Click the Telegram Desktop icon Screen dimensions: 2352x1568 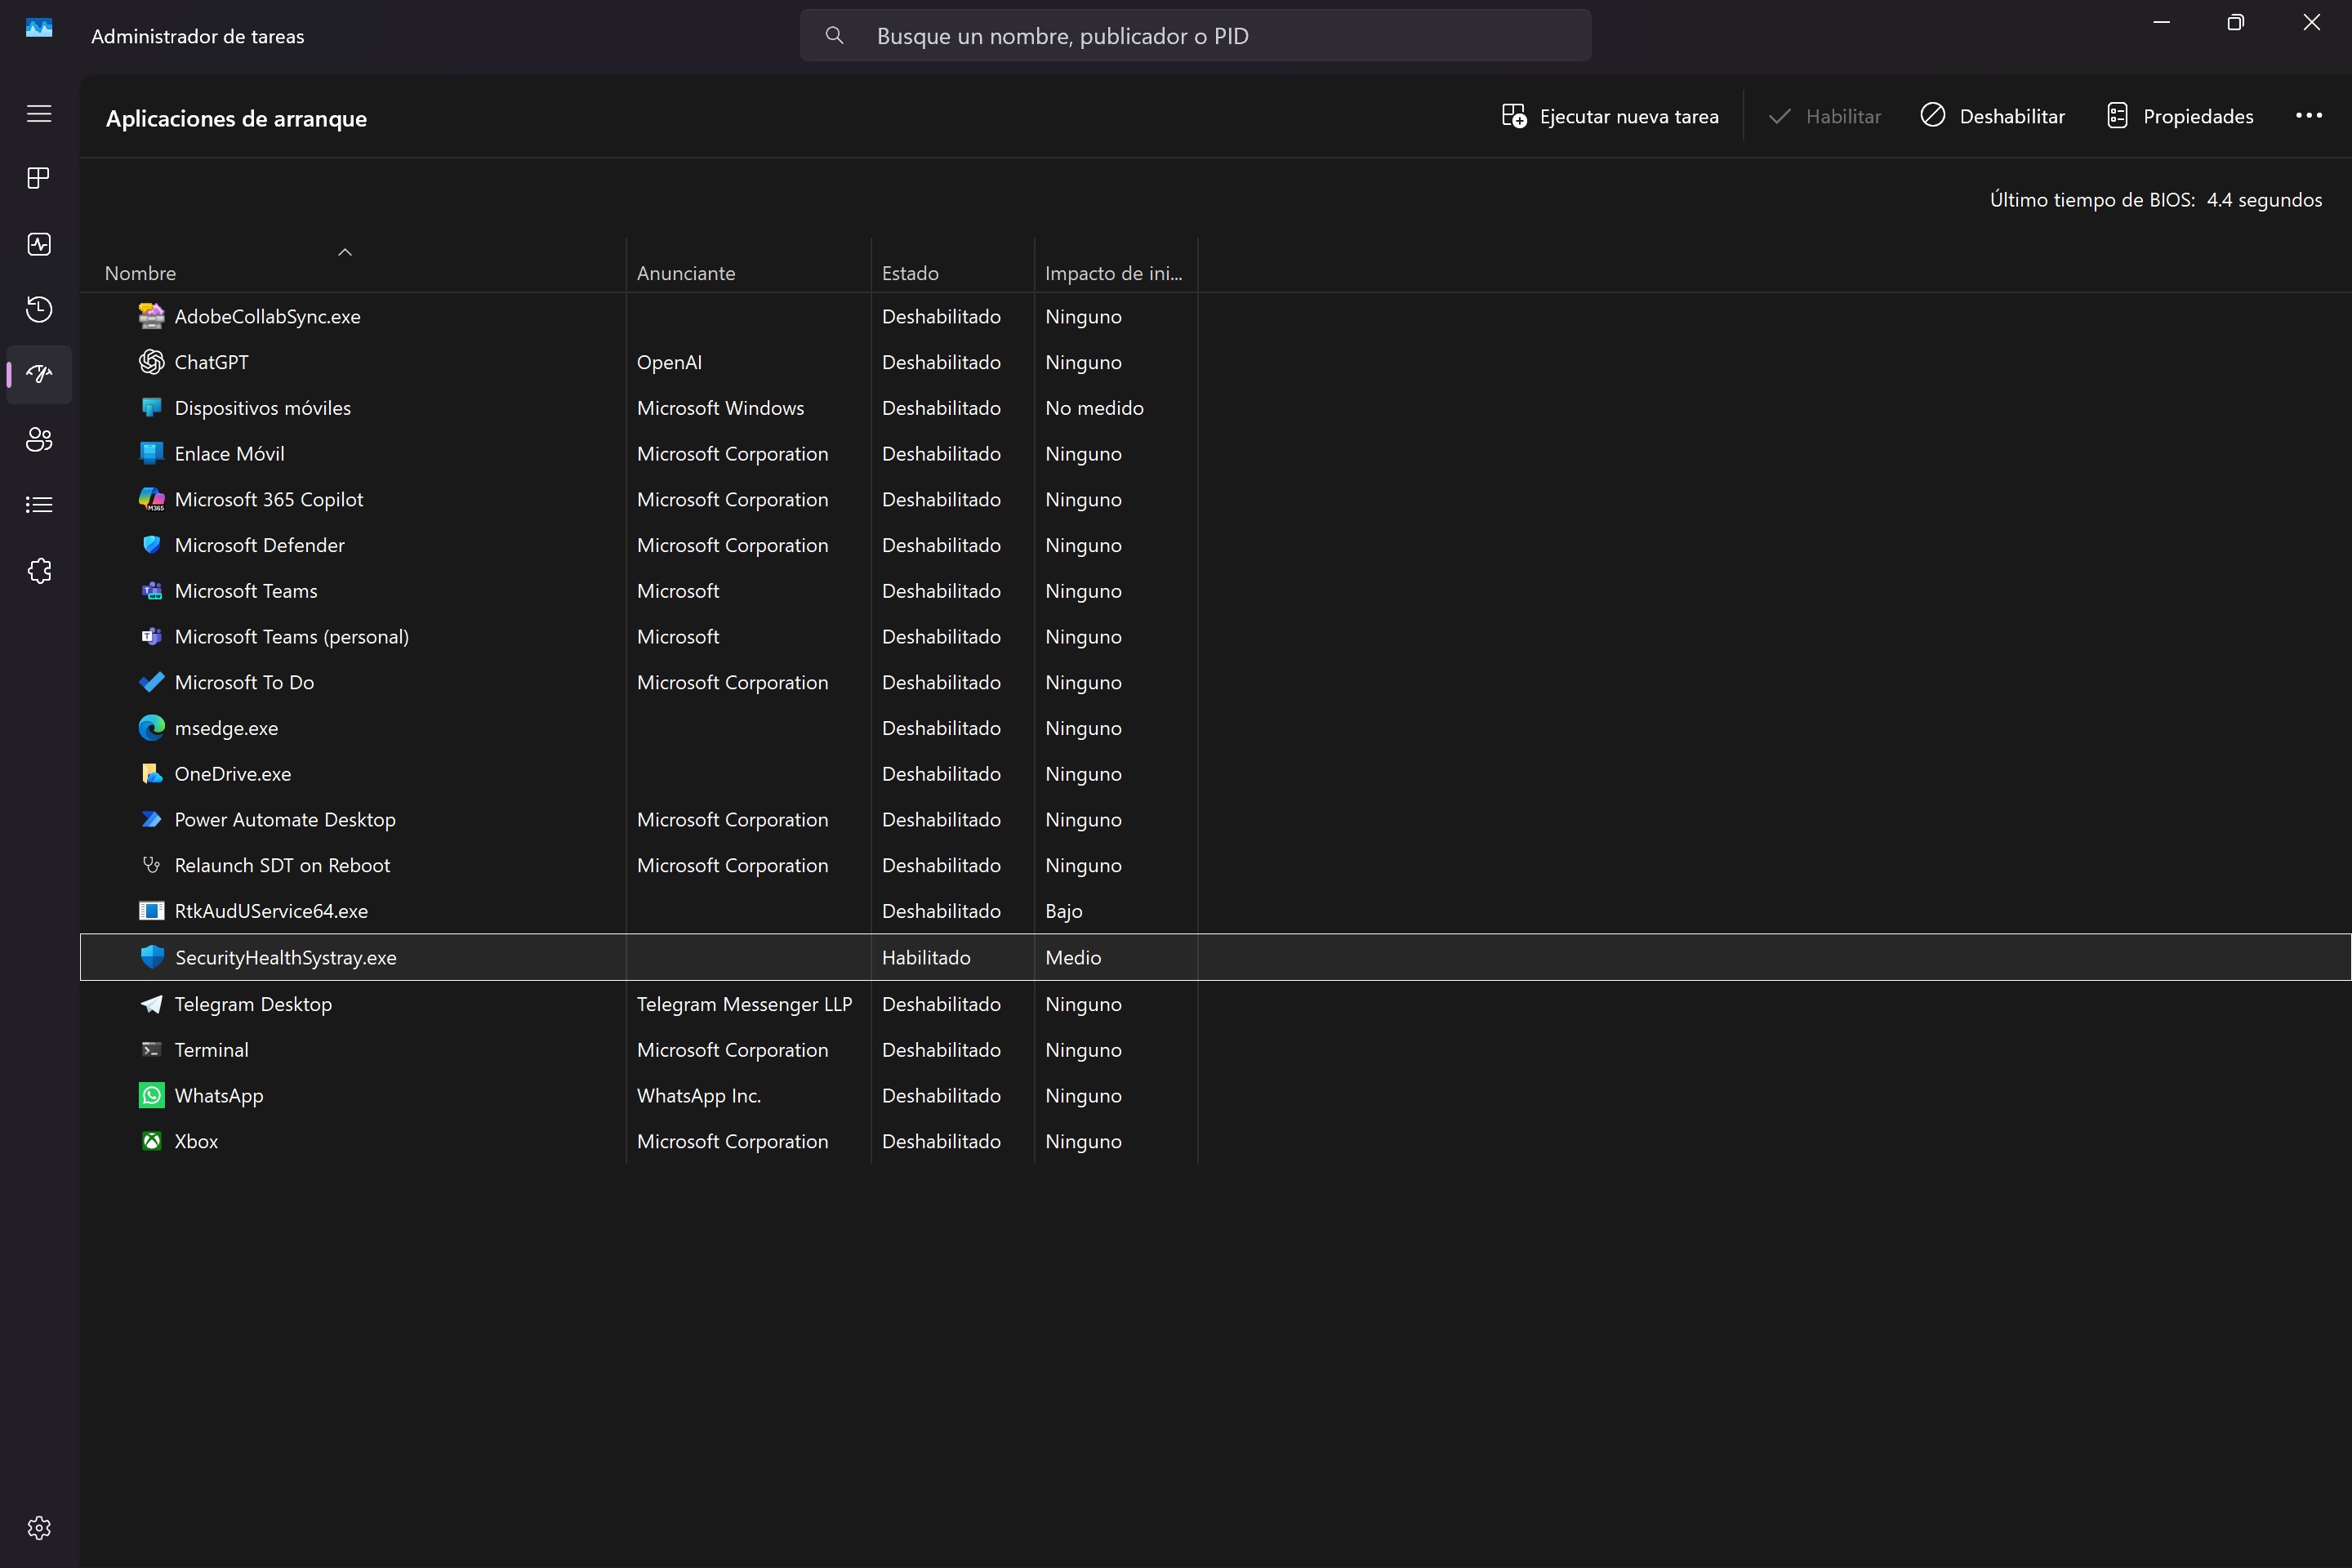tap(151, 1004)
